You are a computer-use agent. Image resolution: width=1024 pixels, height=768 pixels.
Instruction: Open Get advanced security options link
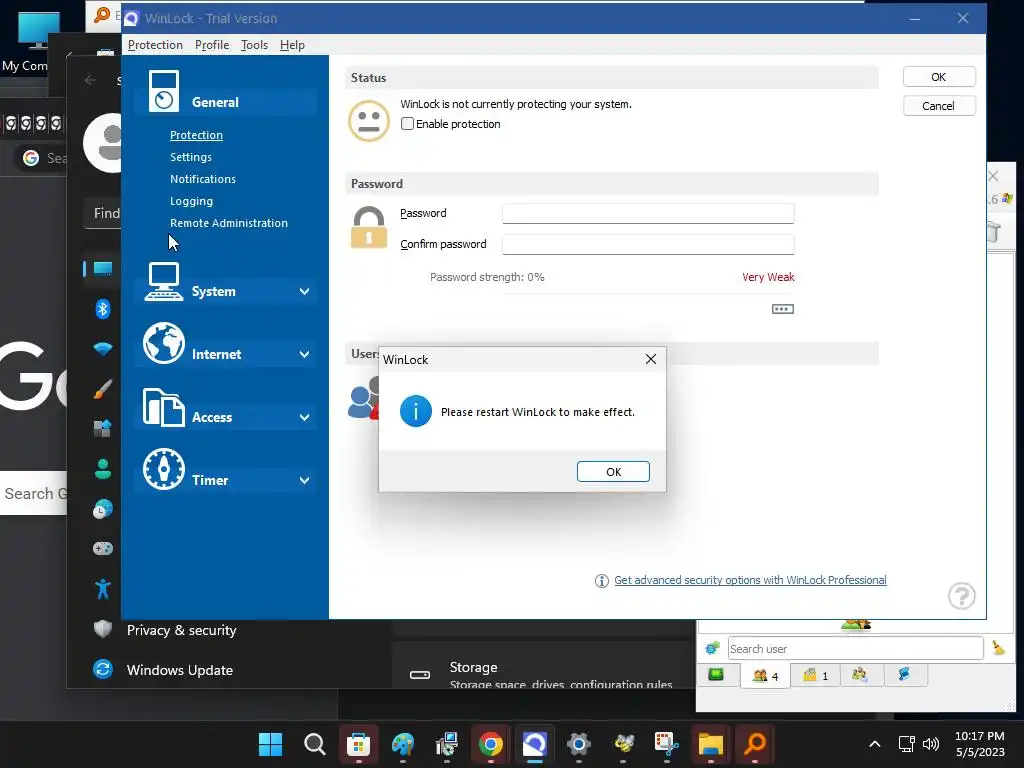tap(750, 580)
